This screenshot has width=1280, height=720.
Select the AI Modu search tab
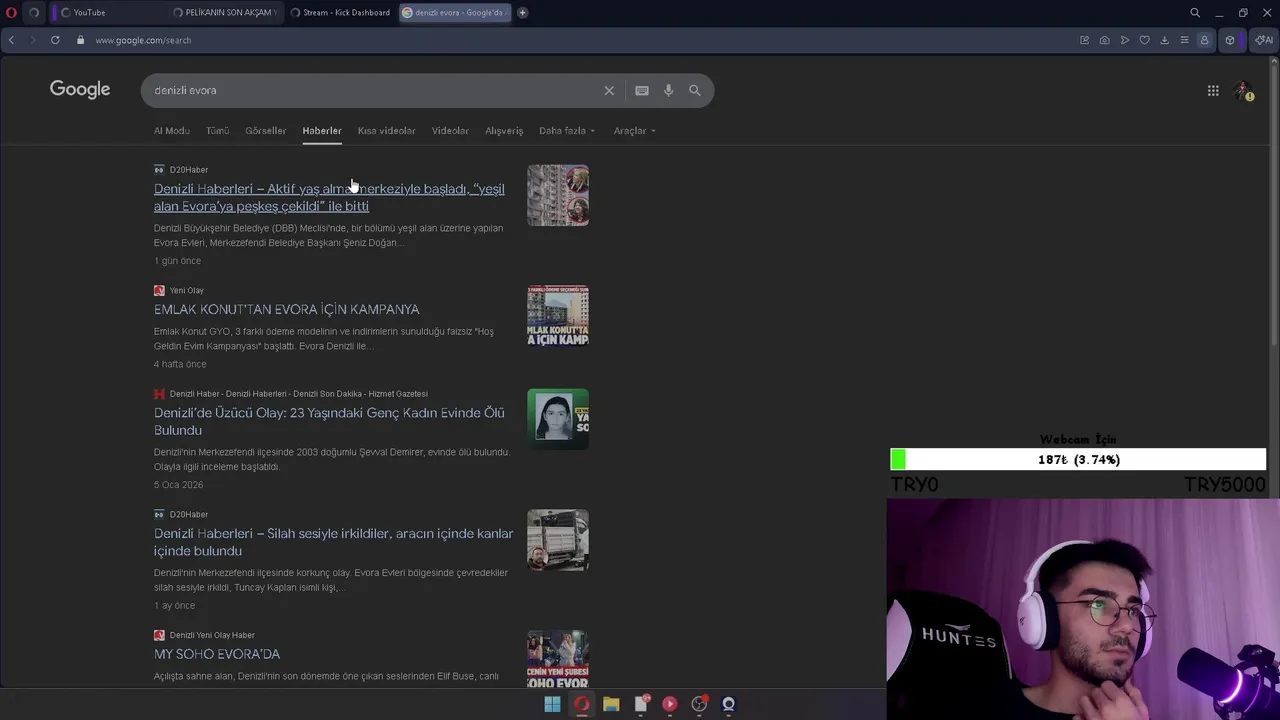tap(171, 131)
